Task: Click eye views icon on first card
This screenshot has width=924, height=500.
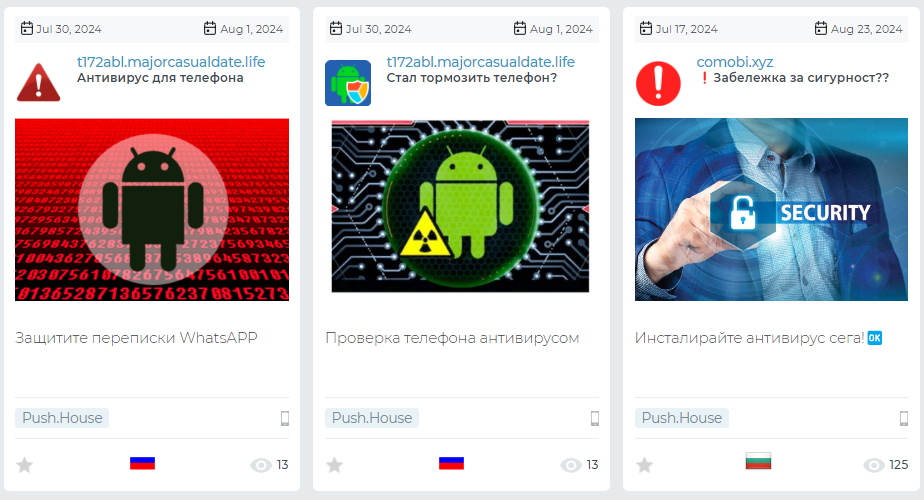Action: [x=260, y=465]
